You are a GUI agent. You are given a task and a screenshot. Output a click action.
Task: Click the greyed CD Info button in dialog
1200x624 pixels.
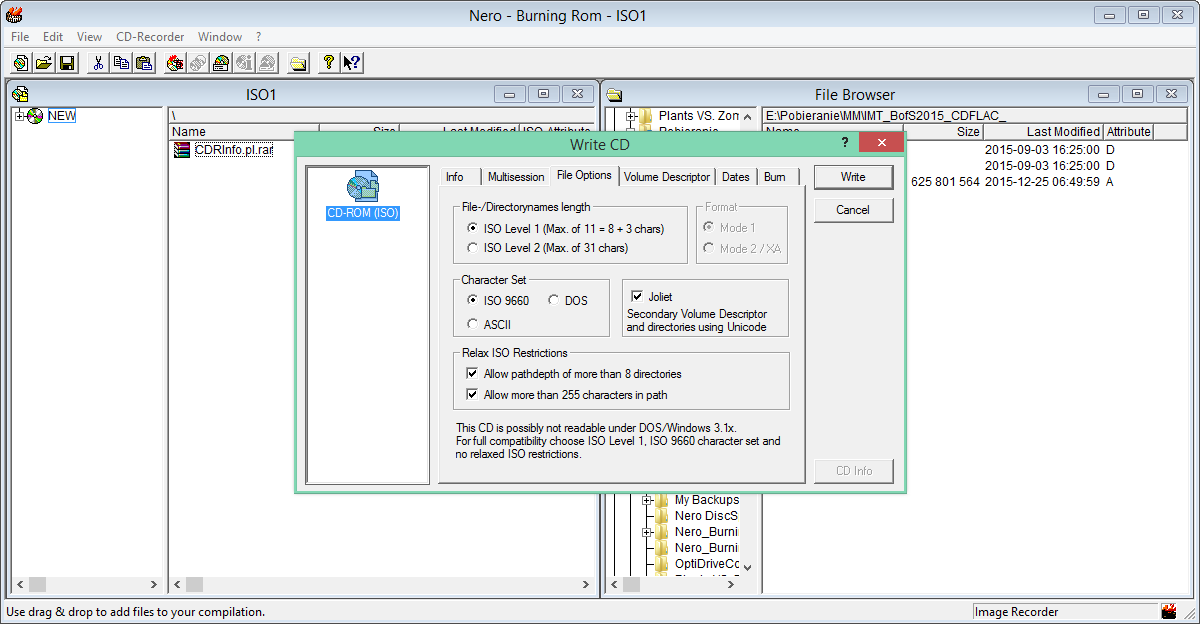[x=853, y=471]
